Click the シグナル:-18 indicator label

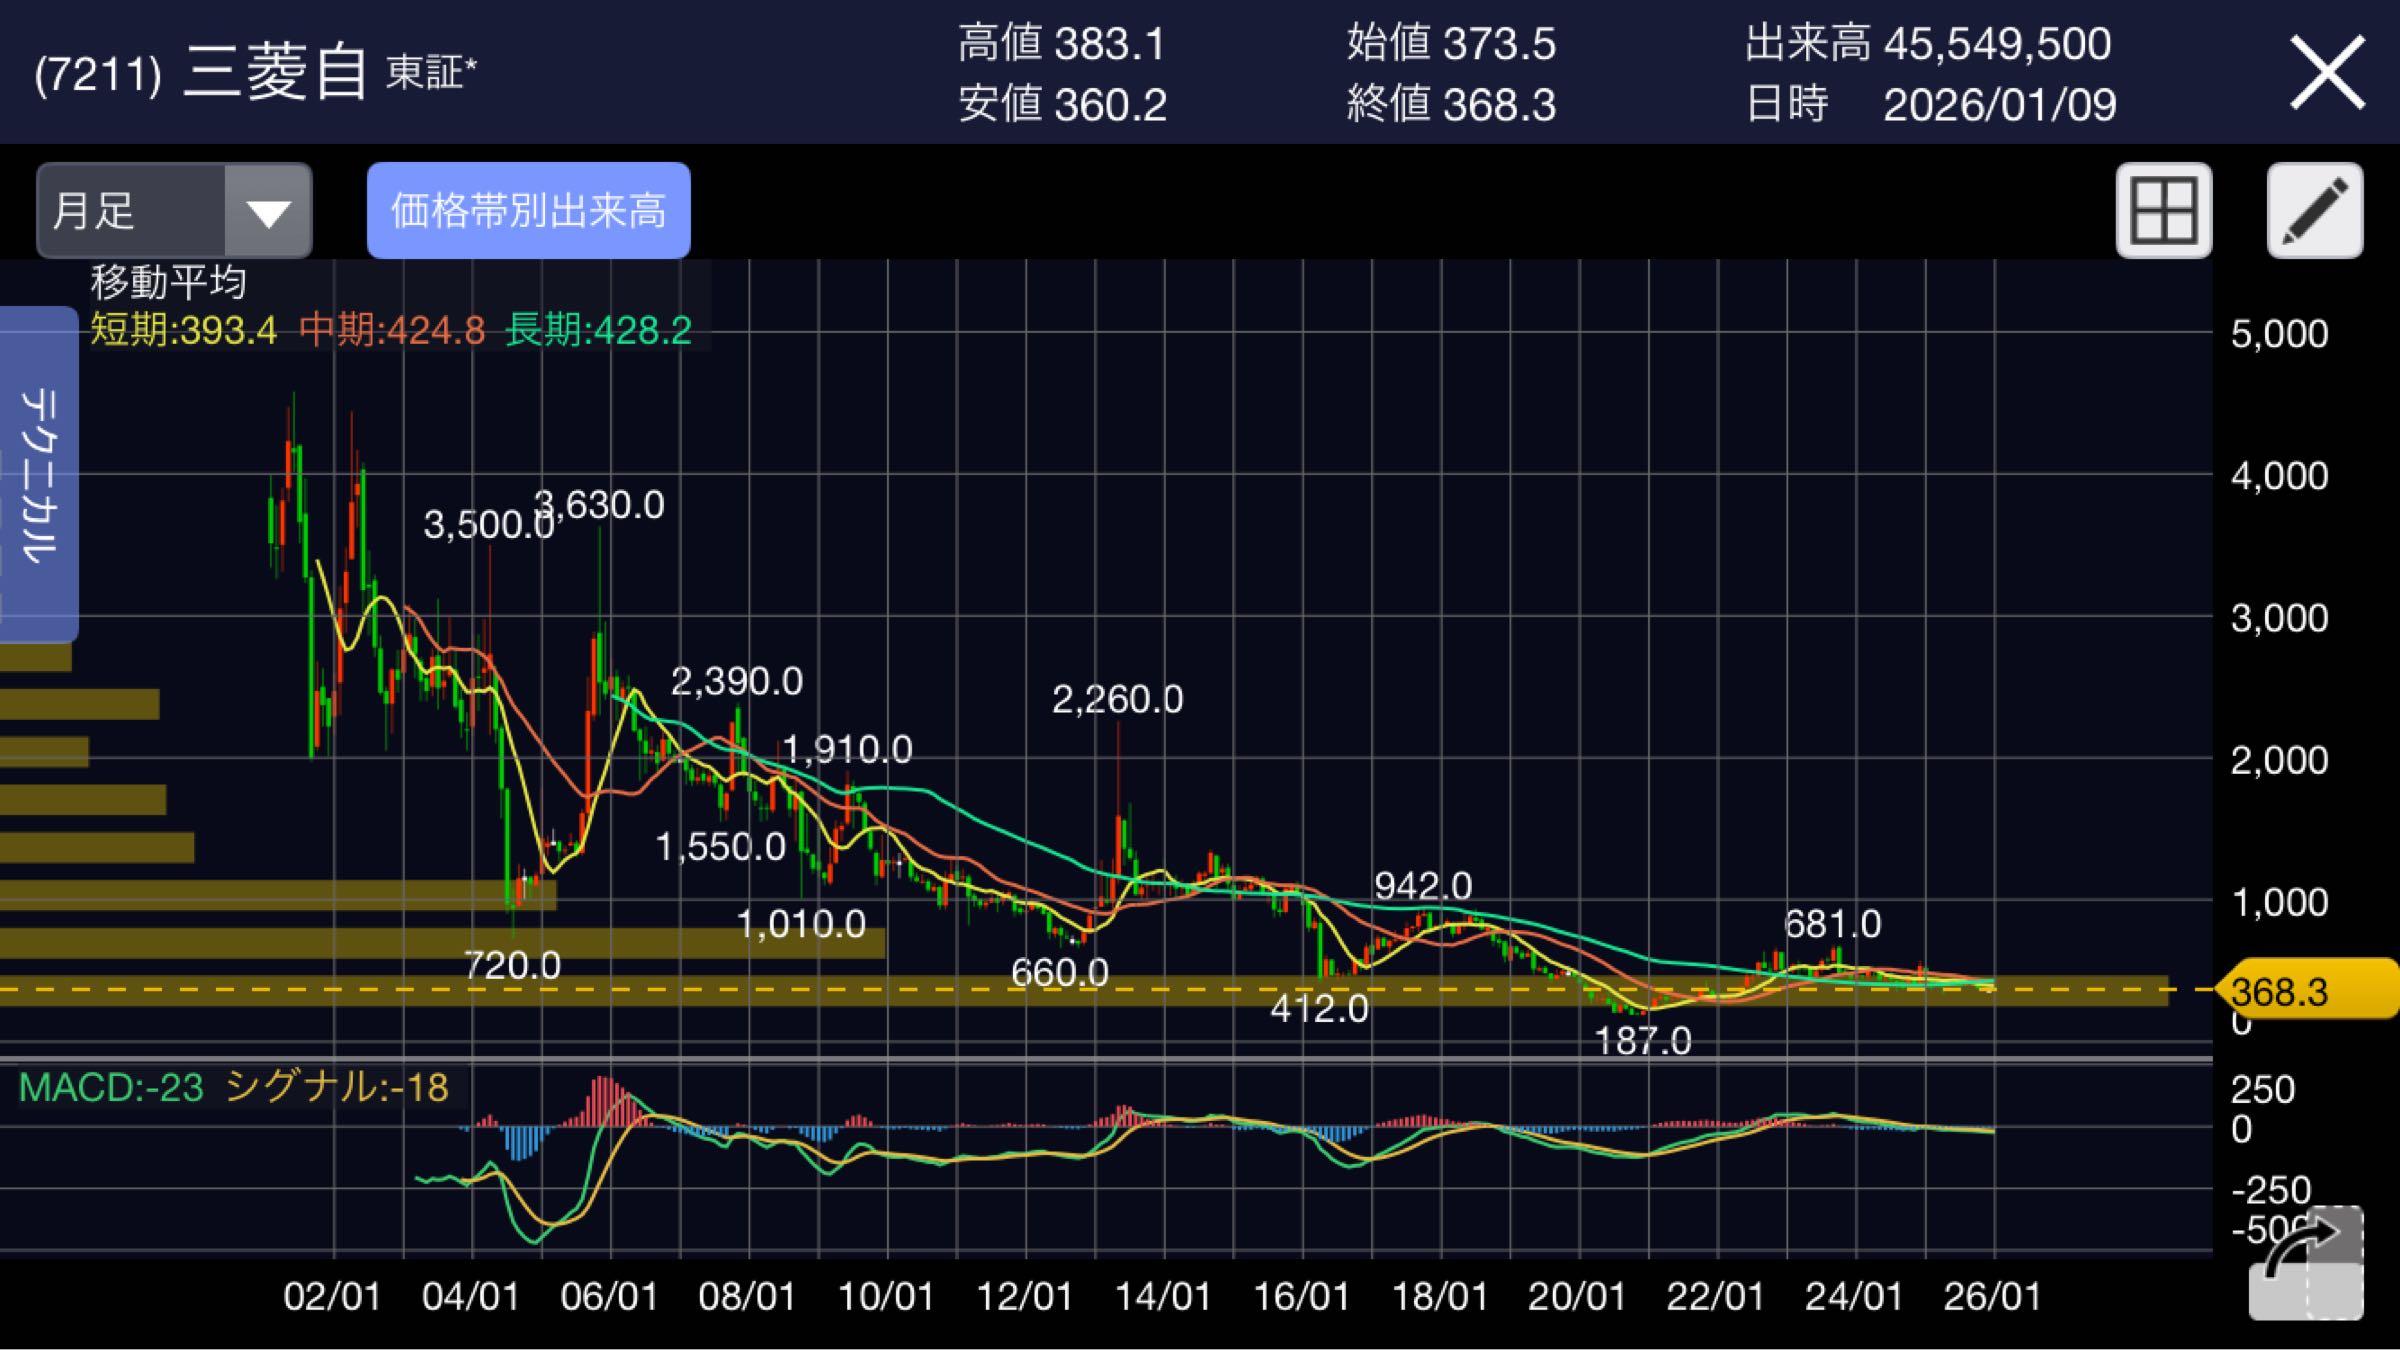click(x=336, y=1087)
